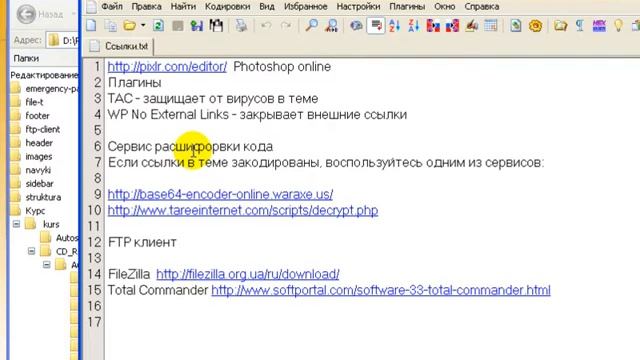Click the Explorer address field
Screen dimensions: 640x360
pyautogui.click(x=62, y=40)
